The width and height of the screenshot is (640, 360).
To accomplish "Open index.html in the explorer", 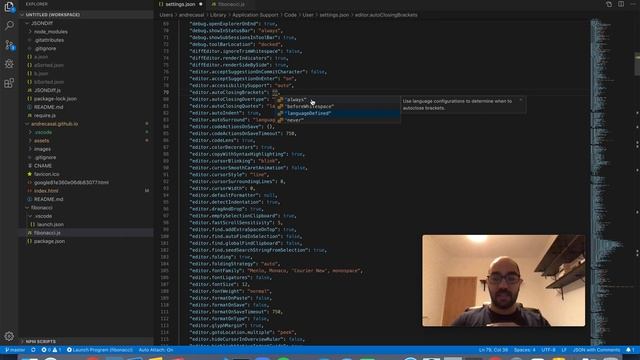I will coord(46,191).
